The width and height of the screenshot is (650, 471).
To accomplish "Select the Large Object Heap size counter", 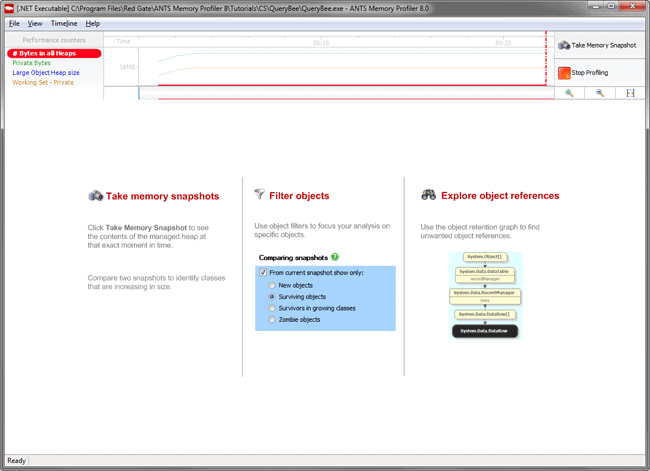I will 46,73.
